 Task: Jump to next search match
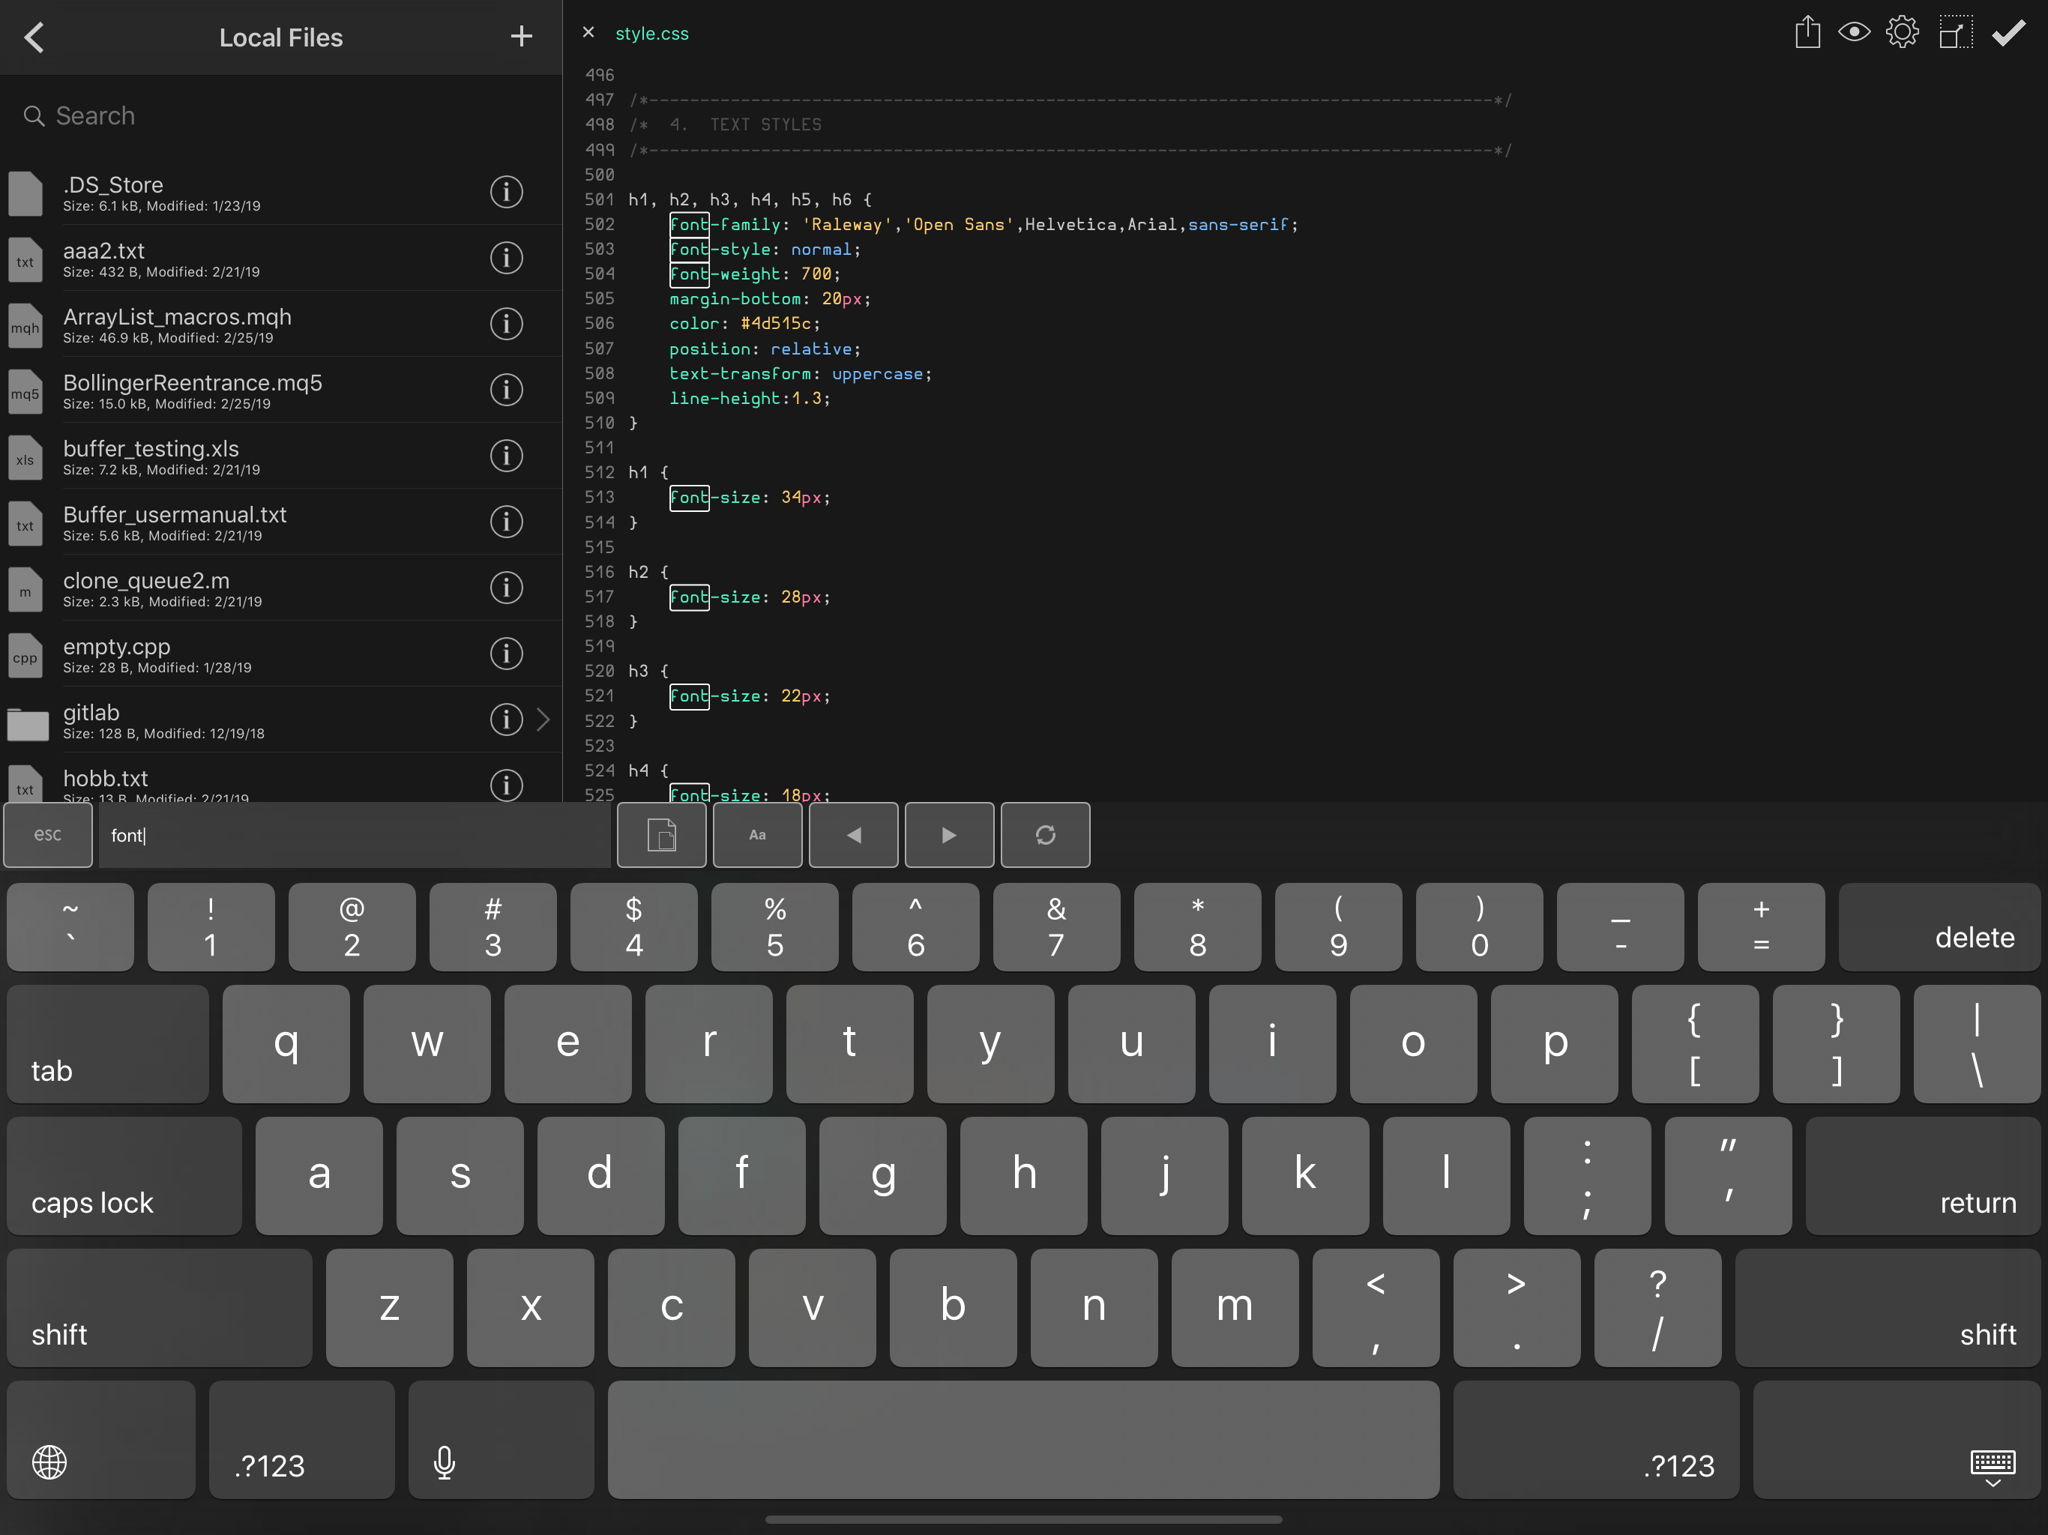coord(949,835)
